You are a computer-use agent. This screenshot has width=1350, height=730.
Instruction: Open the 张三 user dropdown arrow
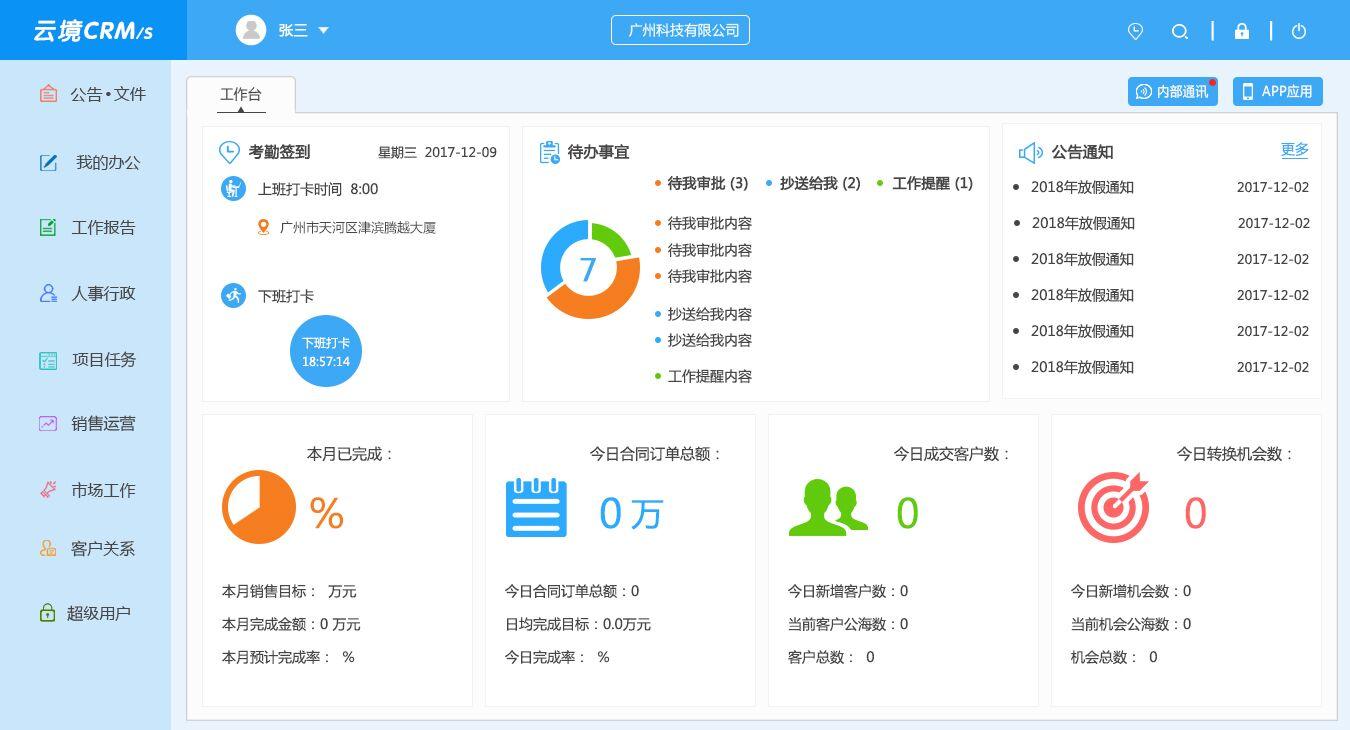click(x=323, y=30)
